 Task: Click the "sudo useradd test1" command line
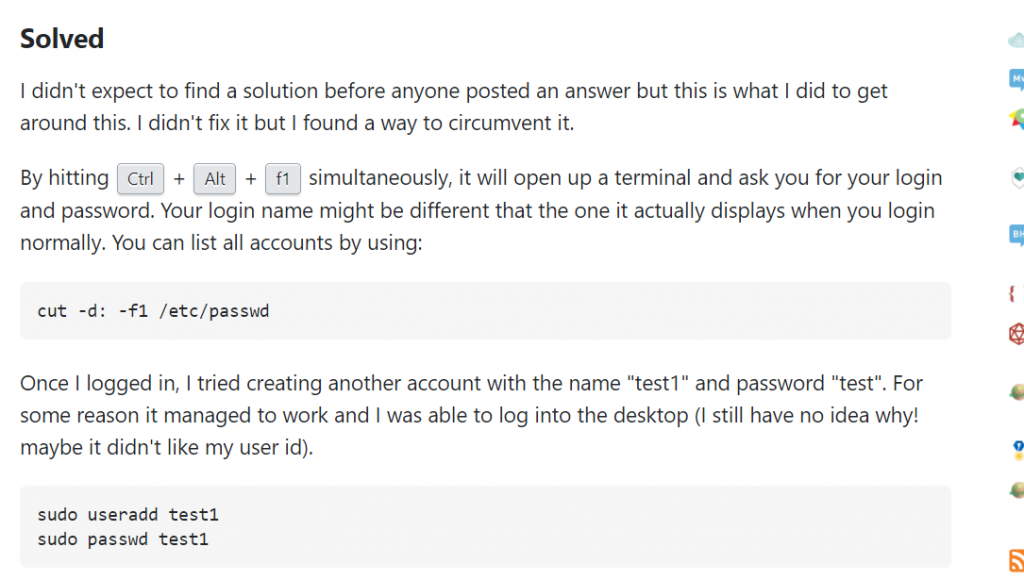coord(128,515)
